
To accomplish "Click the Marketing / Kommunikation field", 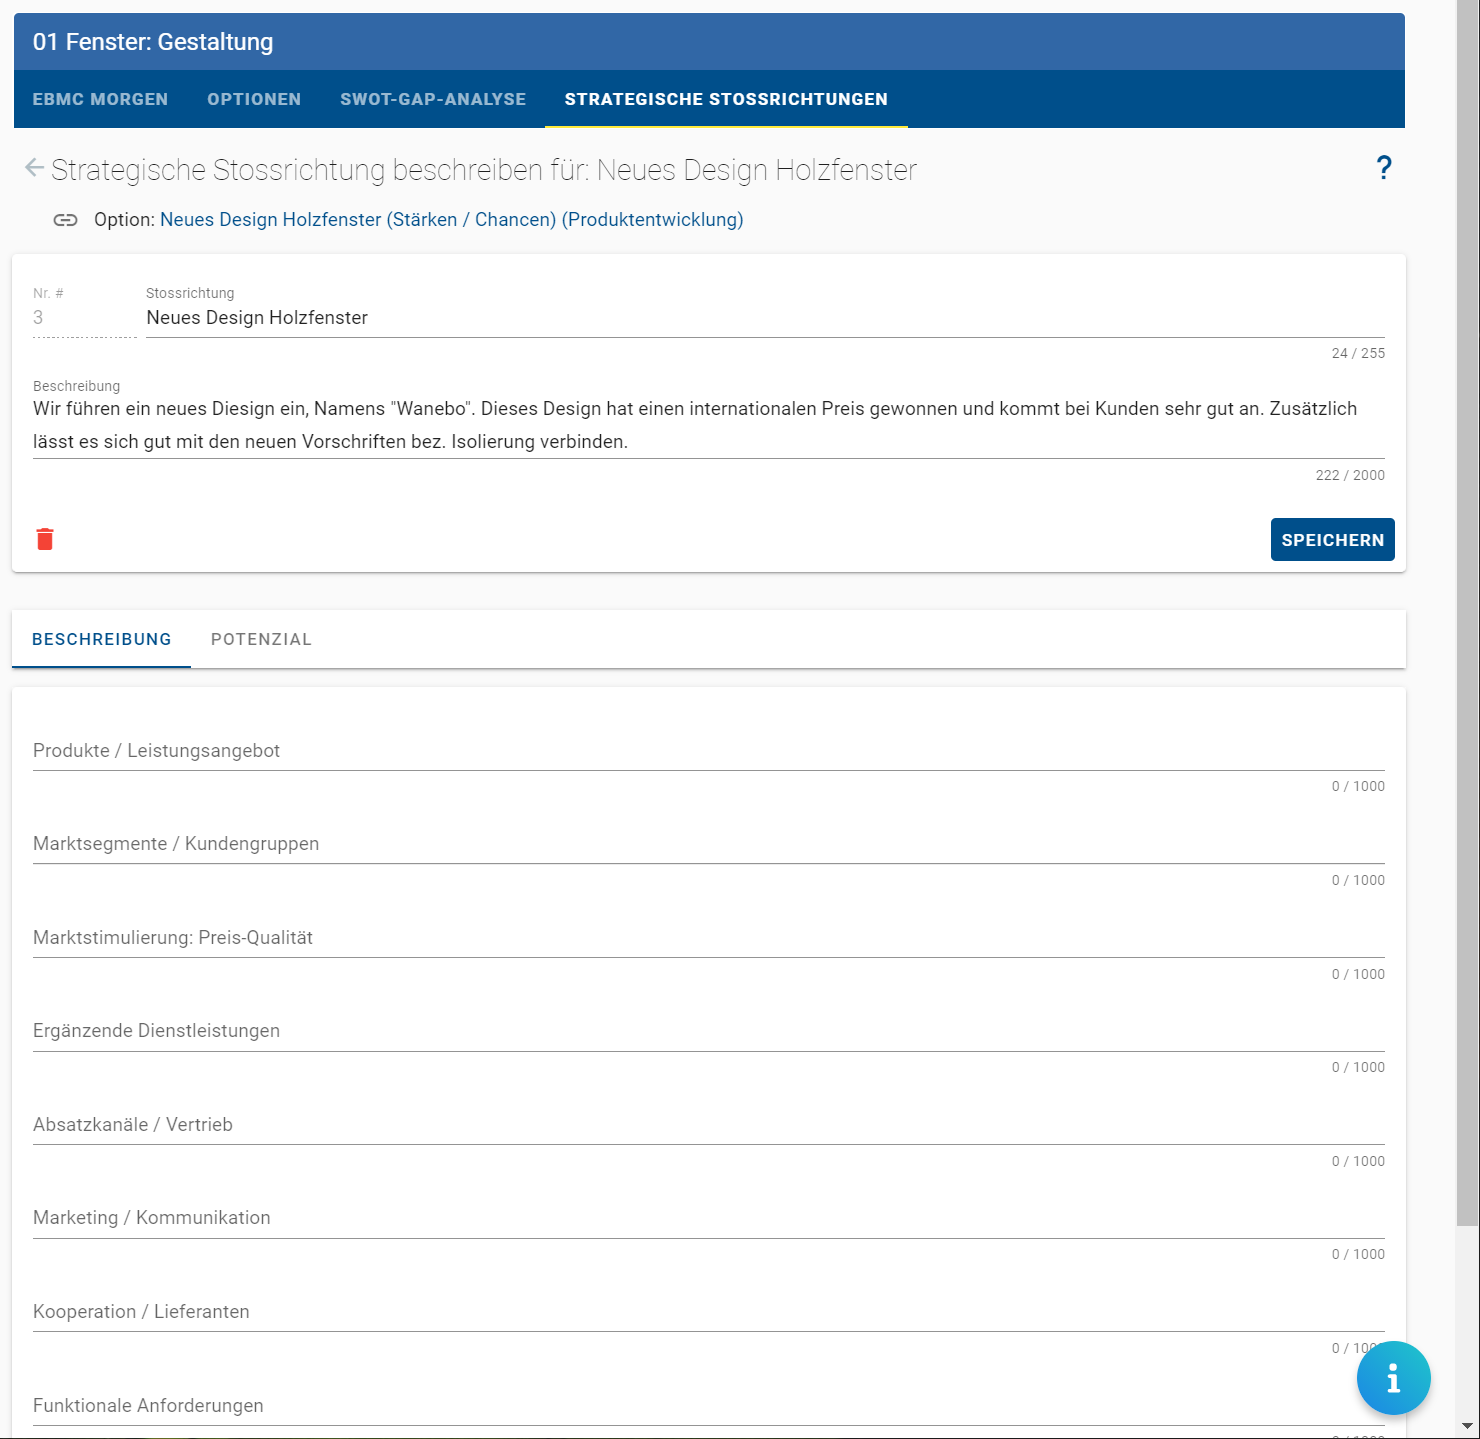I will 709,1218.
